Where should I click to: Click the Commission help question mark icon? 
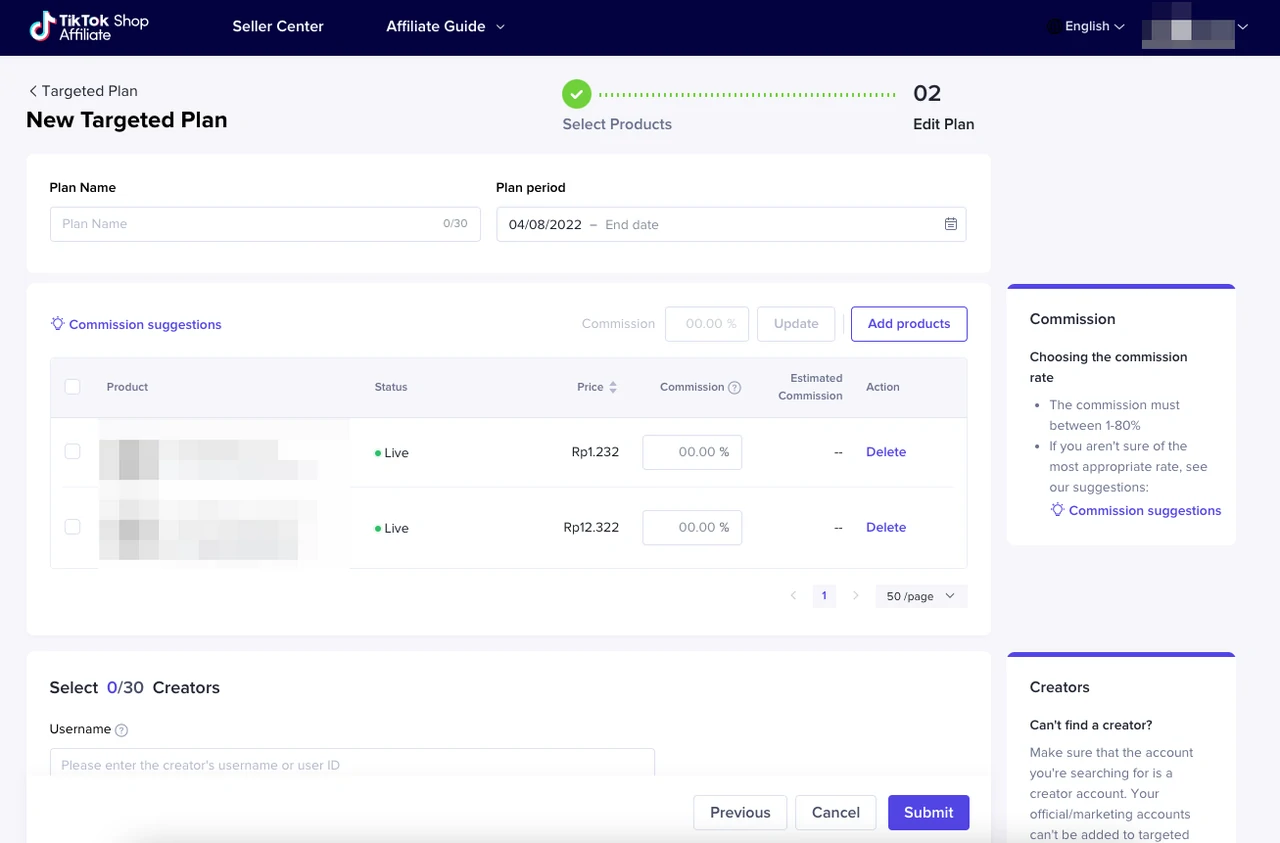click(735, 388)
